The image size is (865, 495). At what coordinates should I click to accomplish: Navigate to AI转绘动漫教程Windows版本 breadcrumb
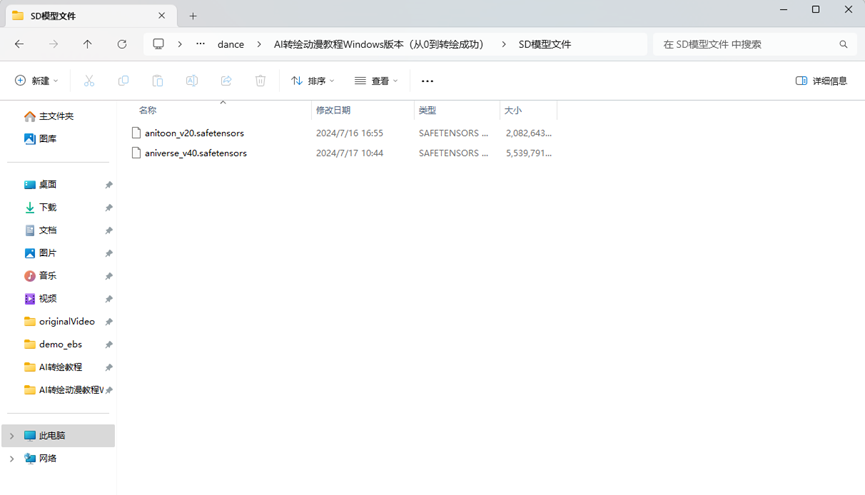pyautogui.click(x=378, y=44)
